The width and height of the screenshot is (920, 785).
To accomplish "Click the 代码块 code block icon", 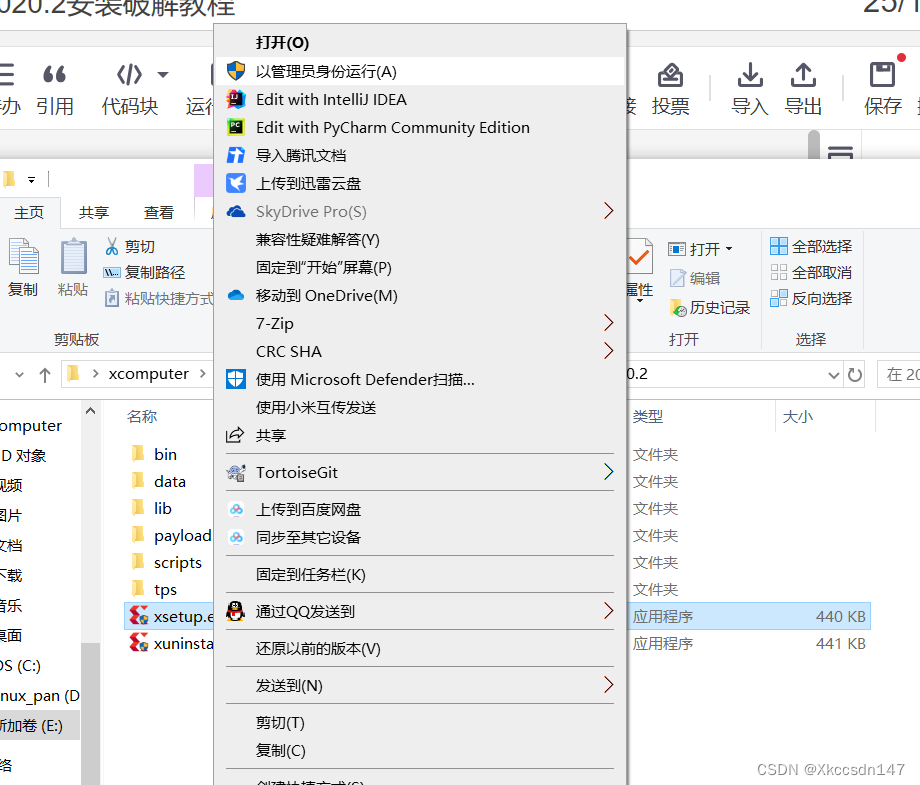I will click(x=129, y=75).
